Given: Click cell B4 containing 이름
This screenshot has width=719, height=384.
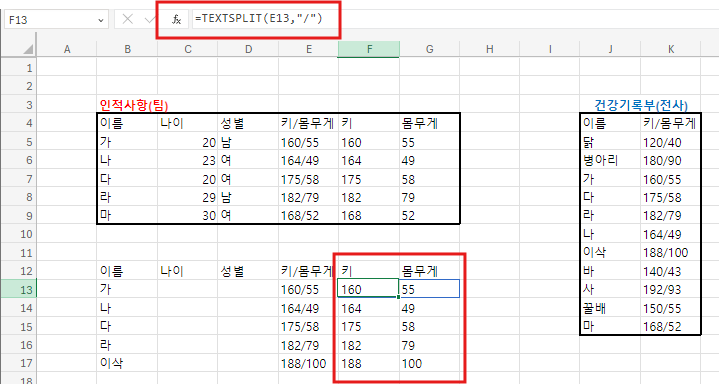Looking at the screenshot, I should (x=127, y=123).
